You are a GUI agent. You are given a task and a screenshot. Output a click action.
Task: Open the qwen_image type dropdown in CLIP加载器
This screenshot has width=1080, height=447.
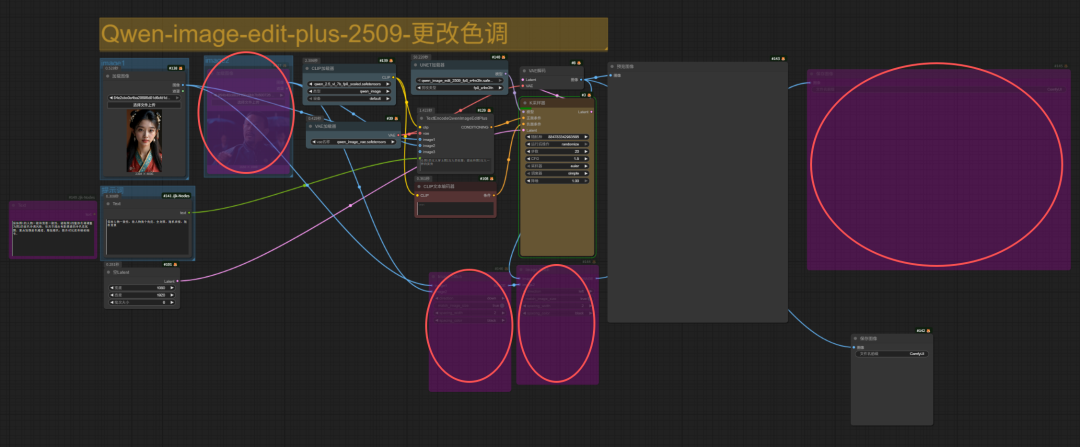[x=349, y=92]
